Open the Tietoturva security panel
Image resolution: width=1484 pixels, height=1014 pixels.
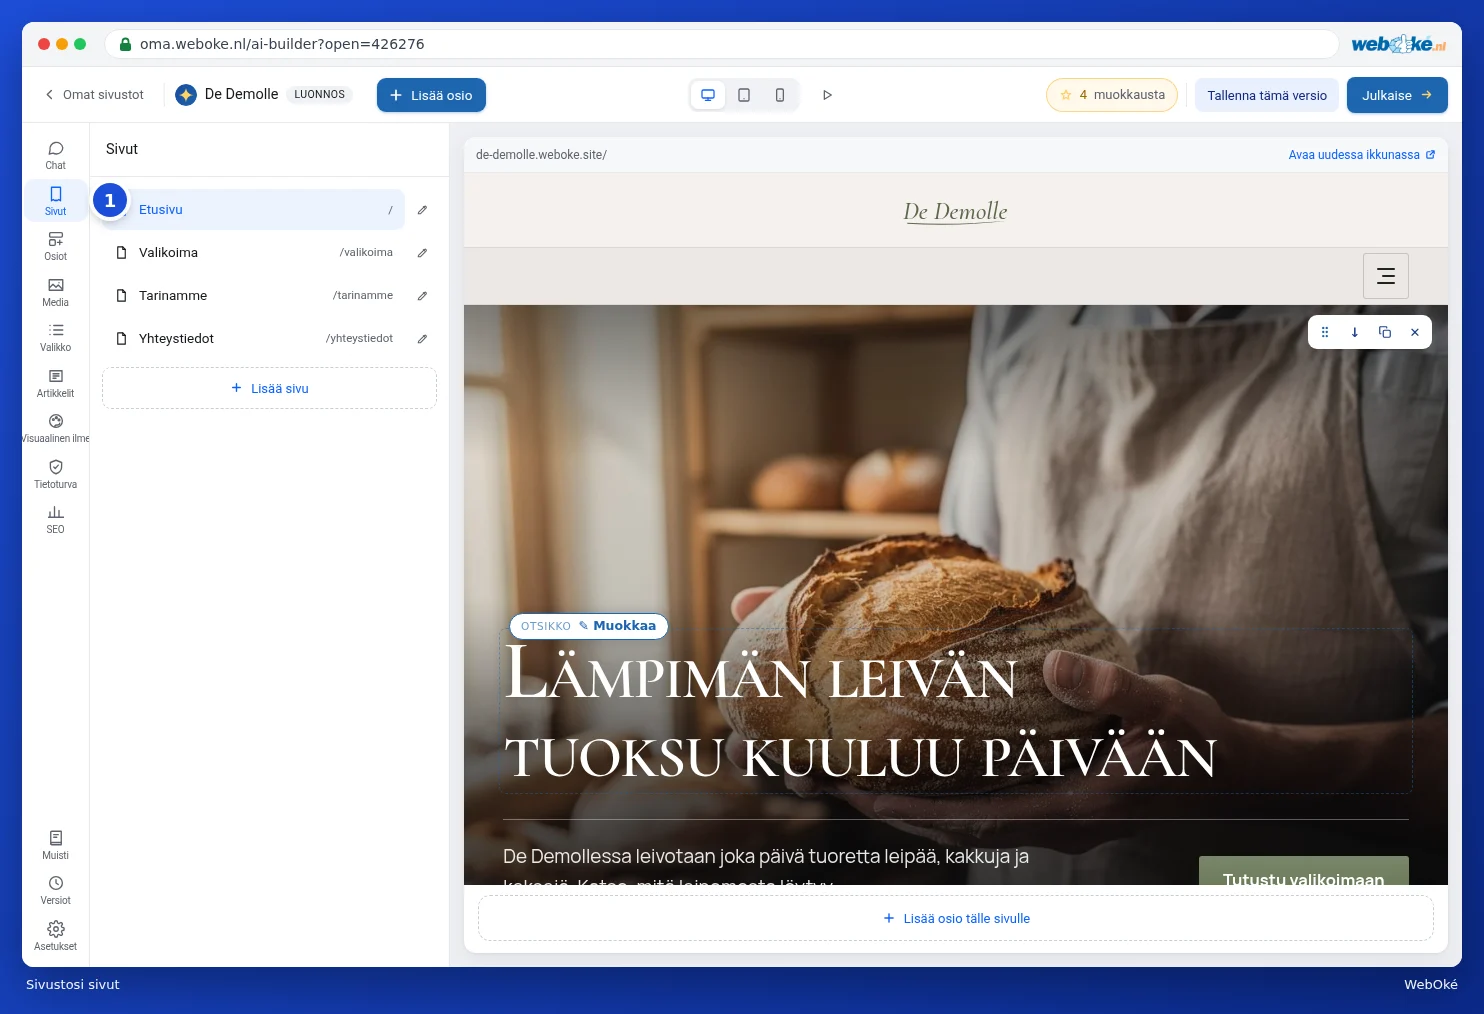click(x=56, y=474)
